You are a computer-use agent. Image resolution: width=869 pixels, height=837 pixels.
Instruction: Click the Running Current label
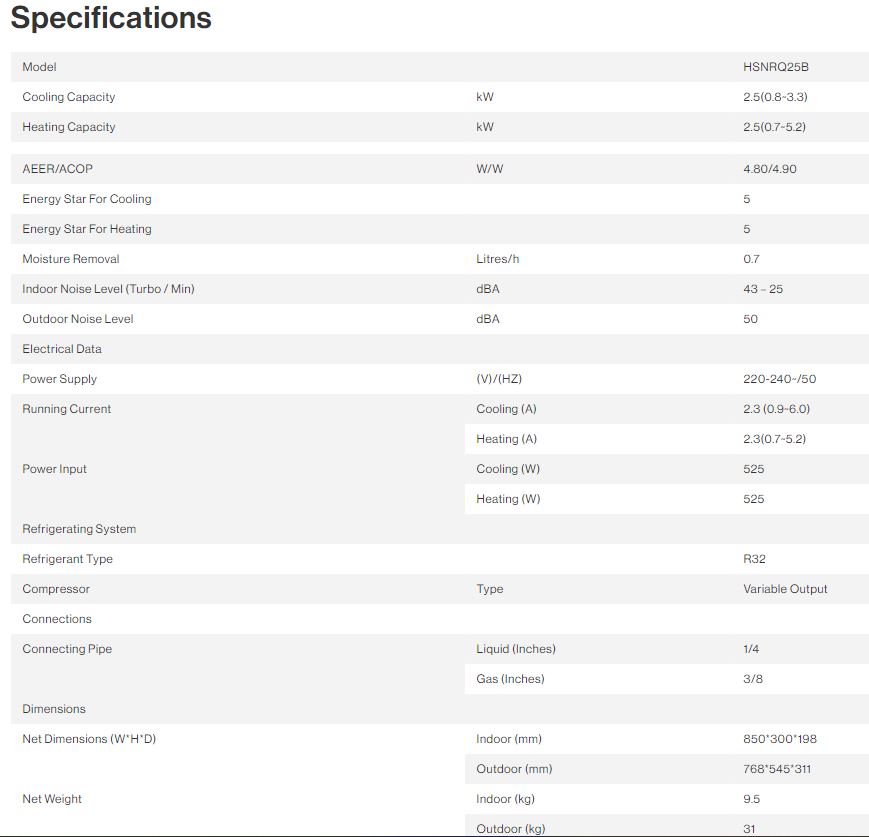tap(67, 409)
